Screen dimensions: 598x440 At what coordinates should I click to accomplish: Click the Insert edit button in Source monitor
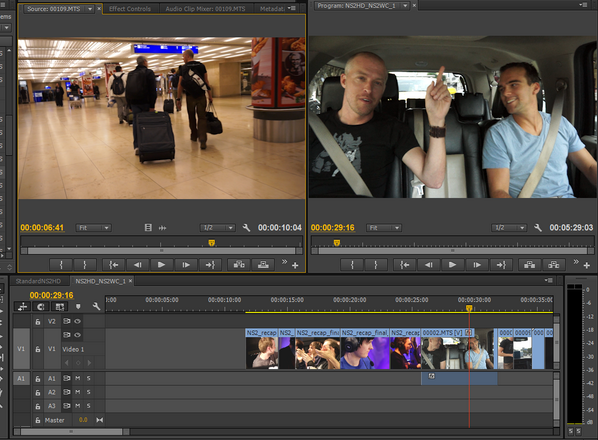point(239,265)
